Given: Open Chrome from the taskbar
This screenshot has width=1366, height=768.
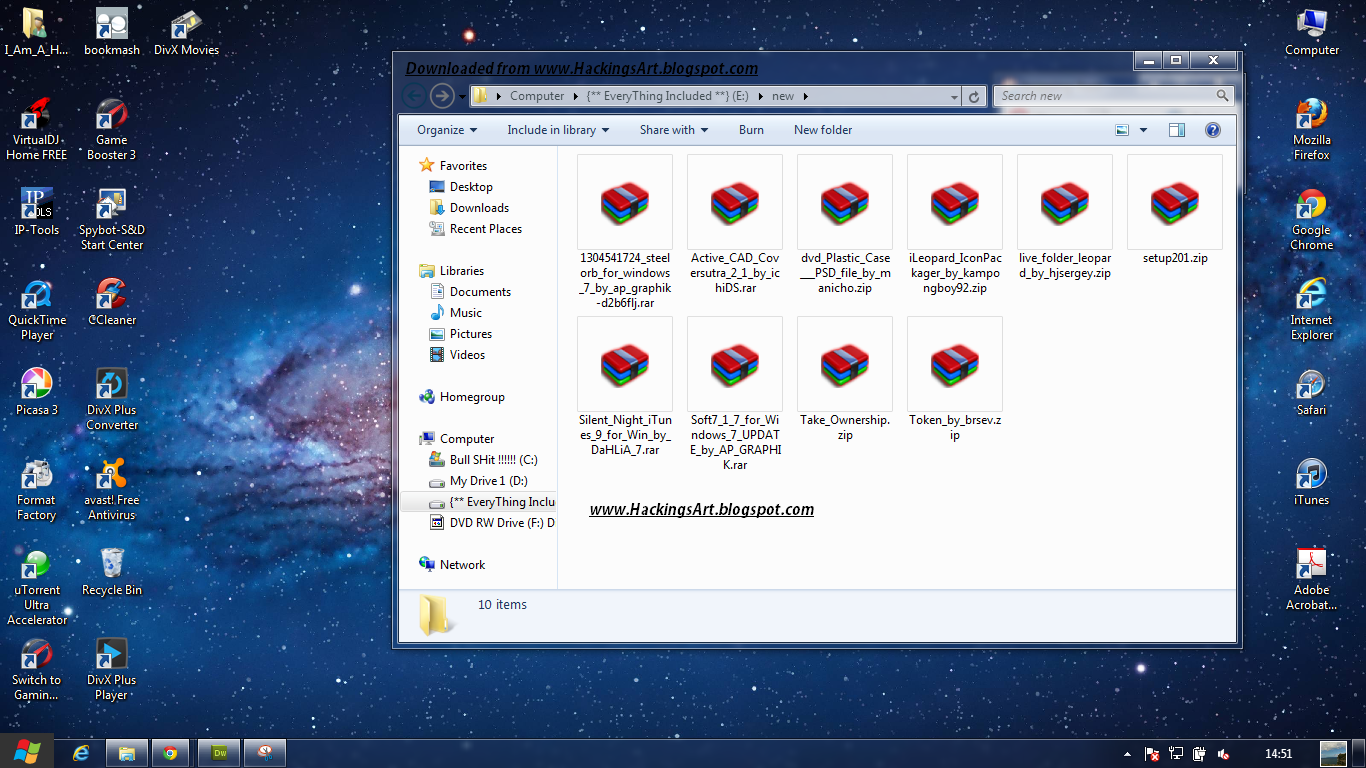Looking at the screenshot, I should (x=171, y=753).
